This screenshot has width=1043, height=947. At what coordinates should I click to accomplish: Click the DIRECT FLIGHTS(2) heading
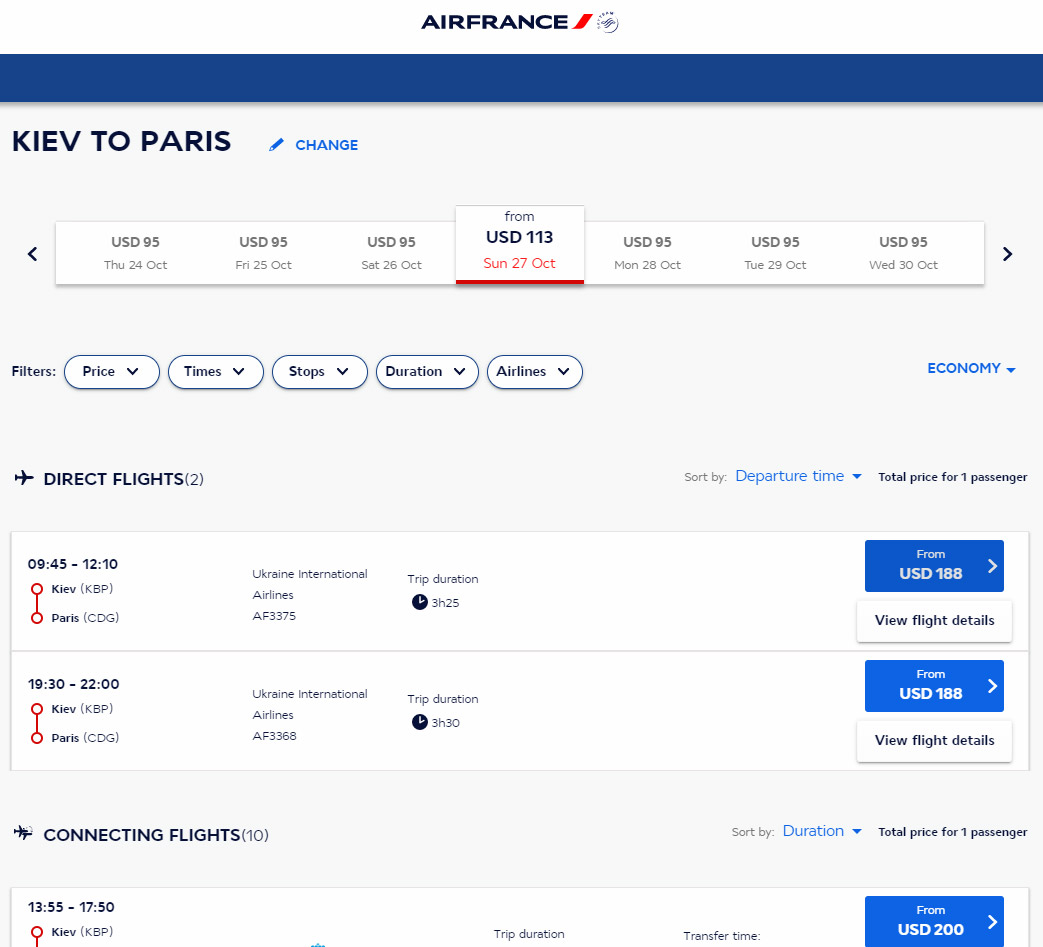[x=123, y=479]
